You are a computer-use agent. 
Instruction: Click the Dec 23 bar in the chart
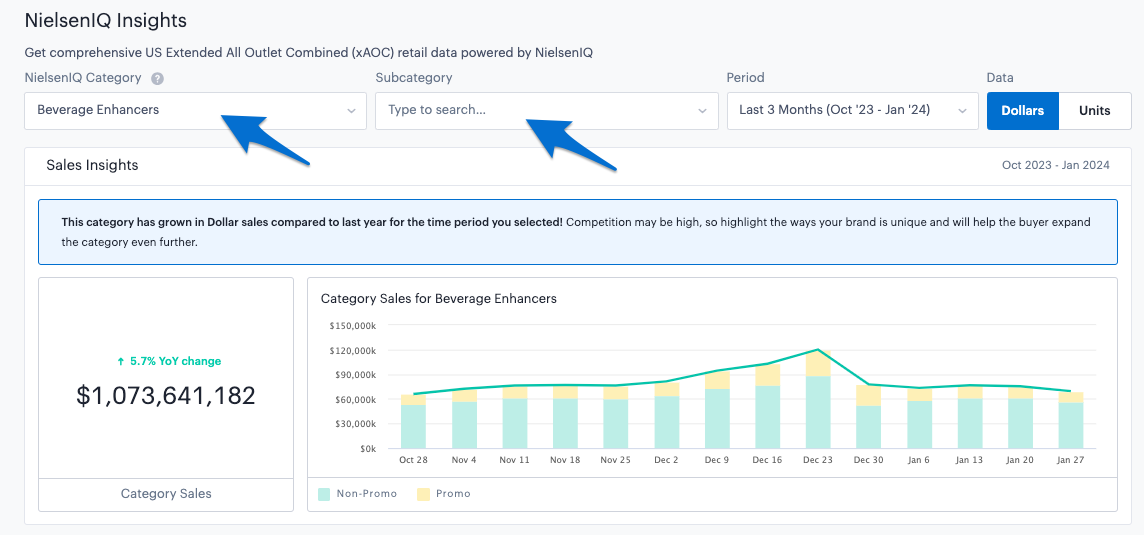coord(819,399)
